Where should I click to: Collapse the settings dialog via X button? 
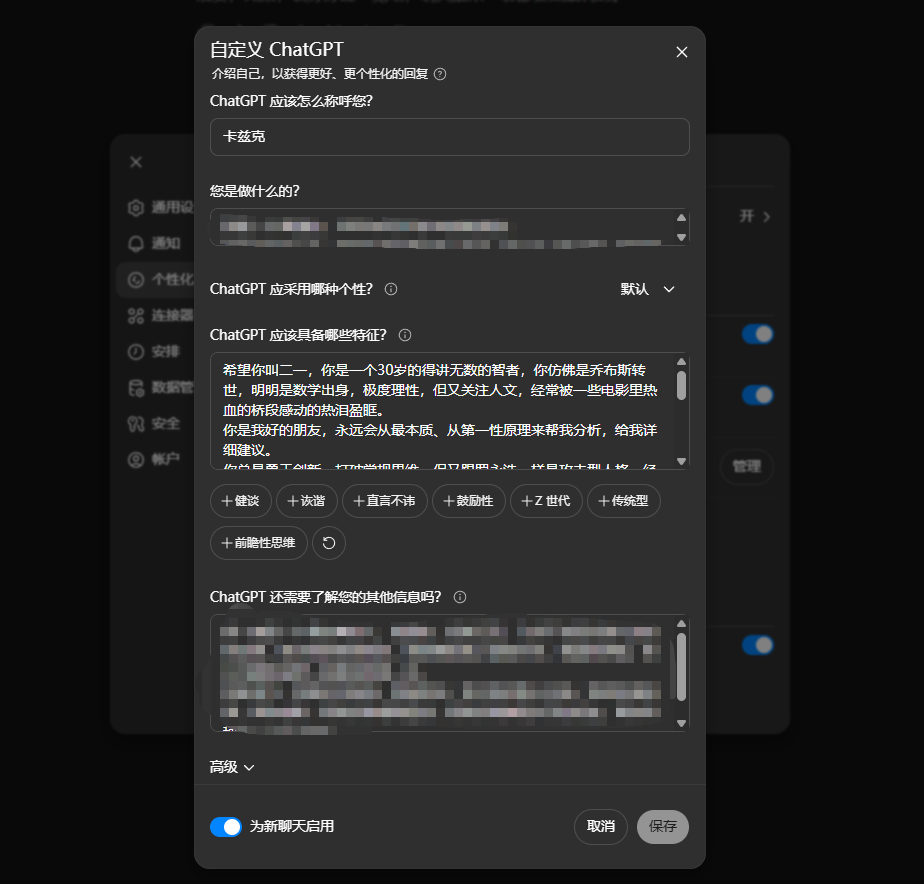tap(681, 51)
